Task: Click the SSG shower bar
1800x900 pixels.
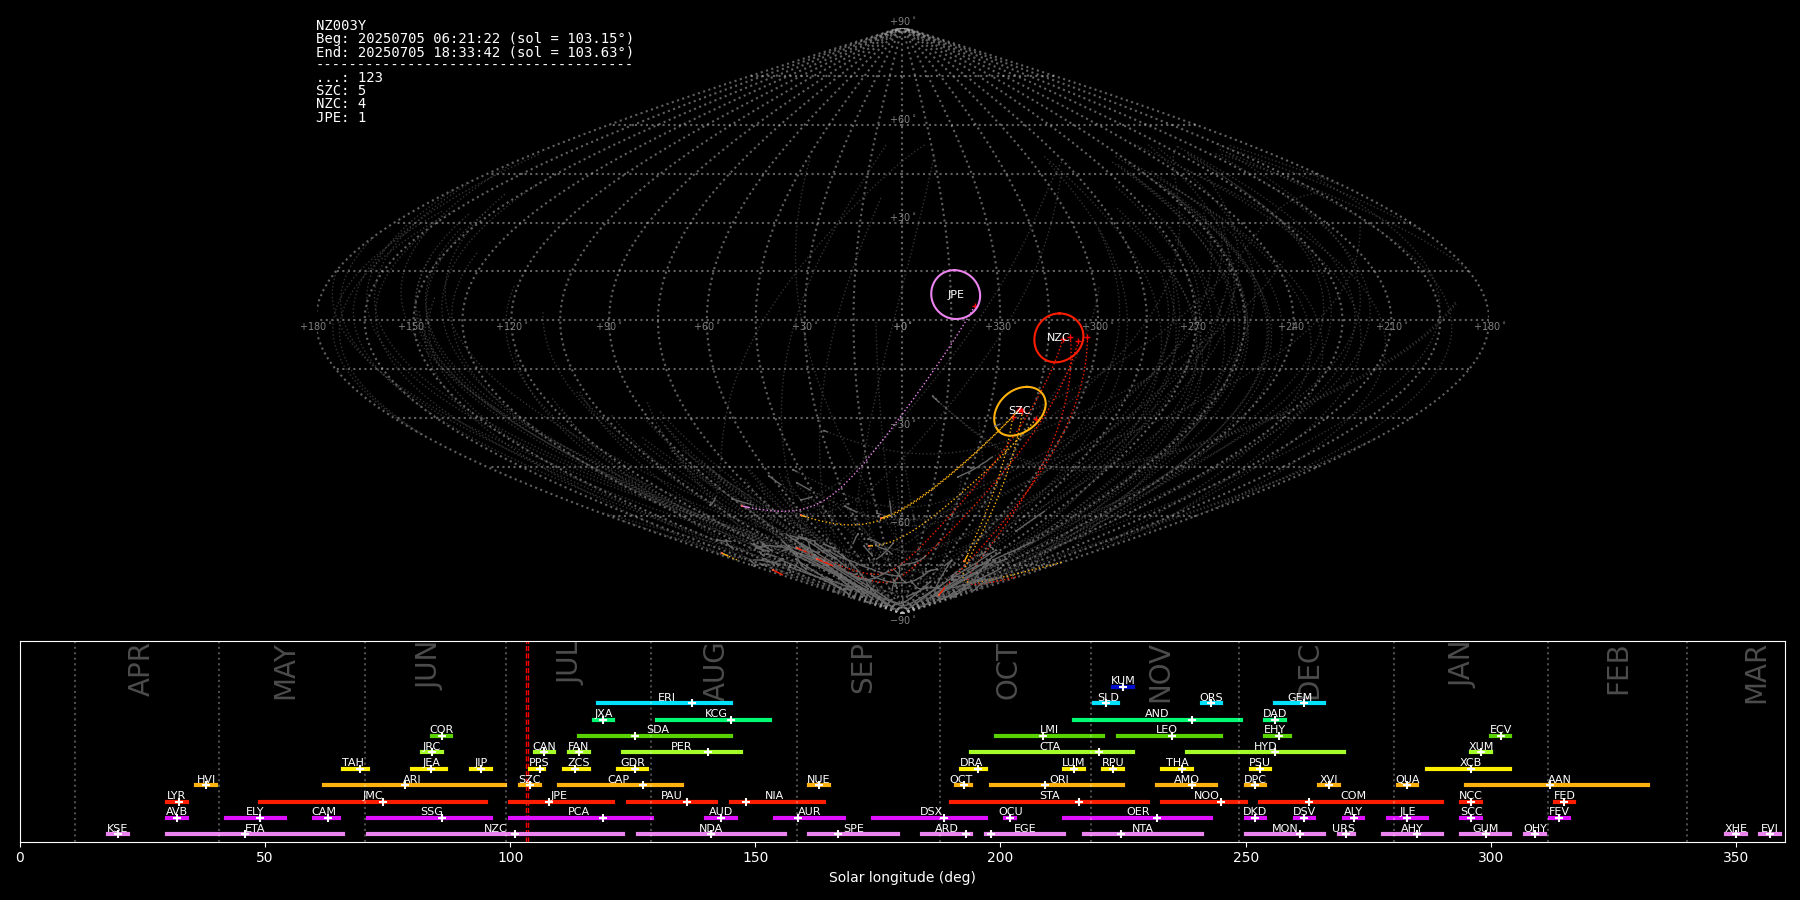Action: click(429, 818)
